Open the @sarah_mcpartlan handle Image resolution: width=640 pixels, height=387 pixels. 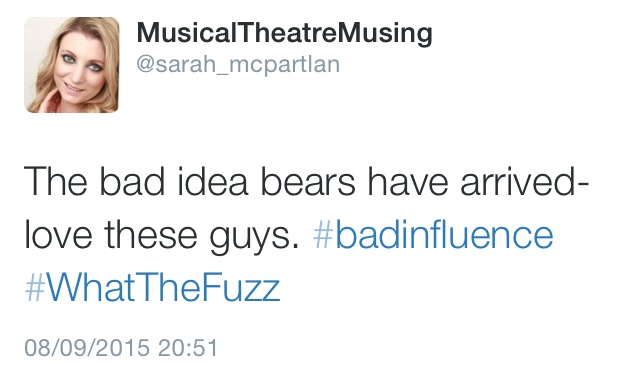(x=238, y=65)
